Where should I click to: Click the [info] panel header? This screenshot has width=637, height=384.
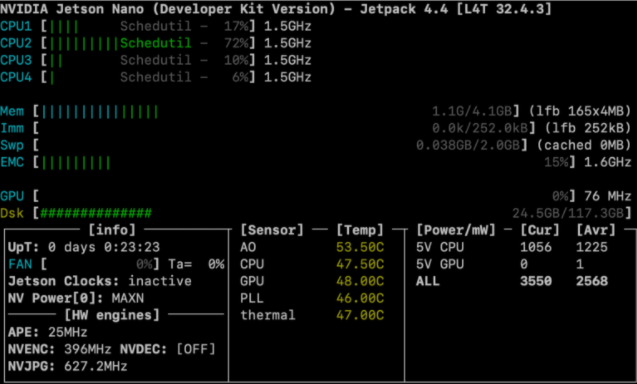coord(112,230)
